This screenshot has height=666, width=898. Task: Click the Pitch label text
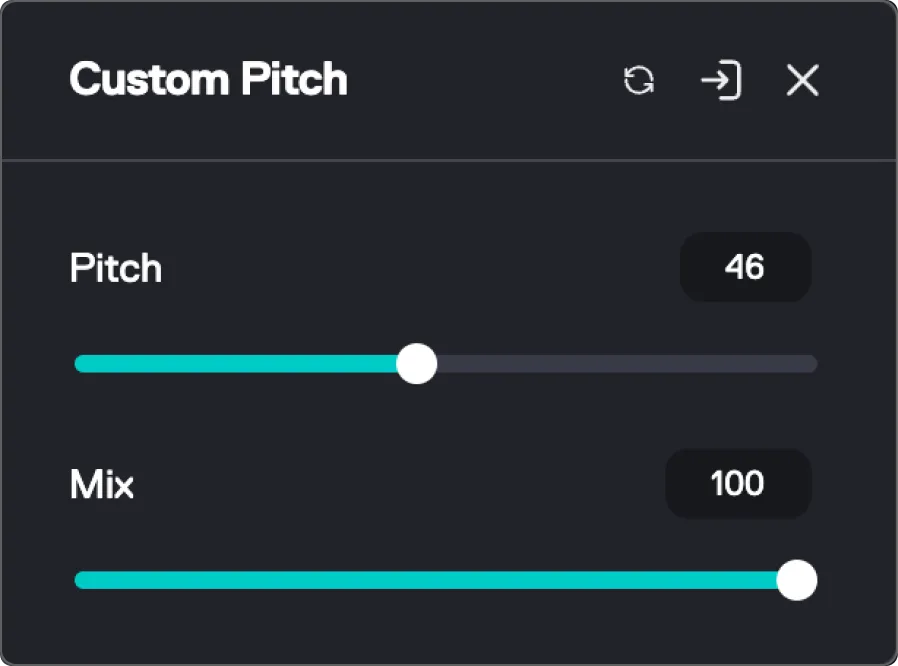(115, 268)
